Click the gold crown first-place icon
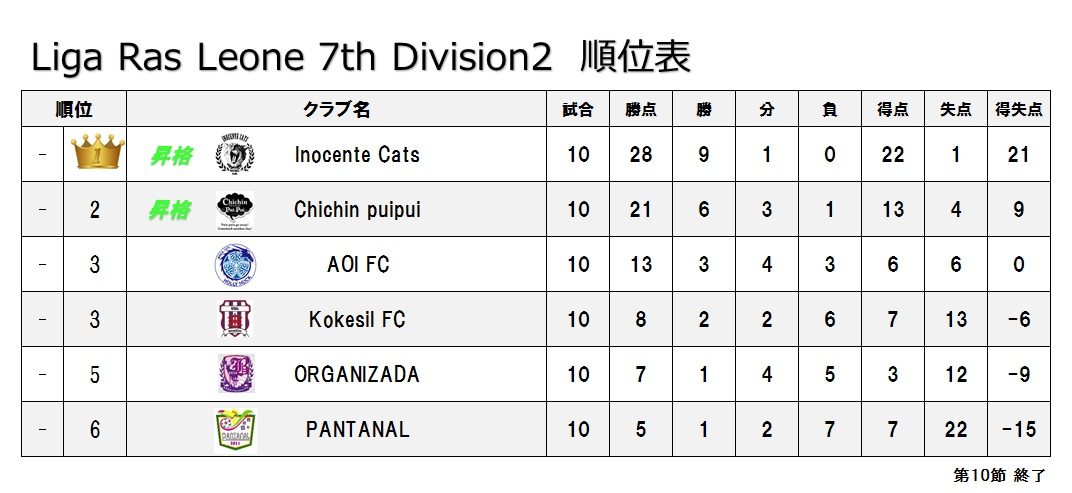The image size is (1072, 493). [x=98, y=152]
